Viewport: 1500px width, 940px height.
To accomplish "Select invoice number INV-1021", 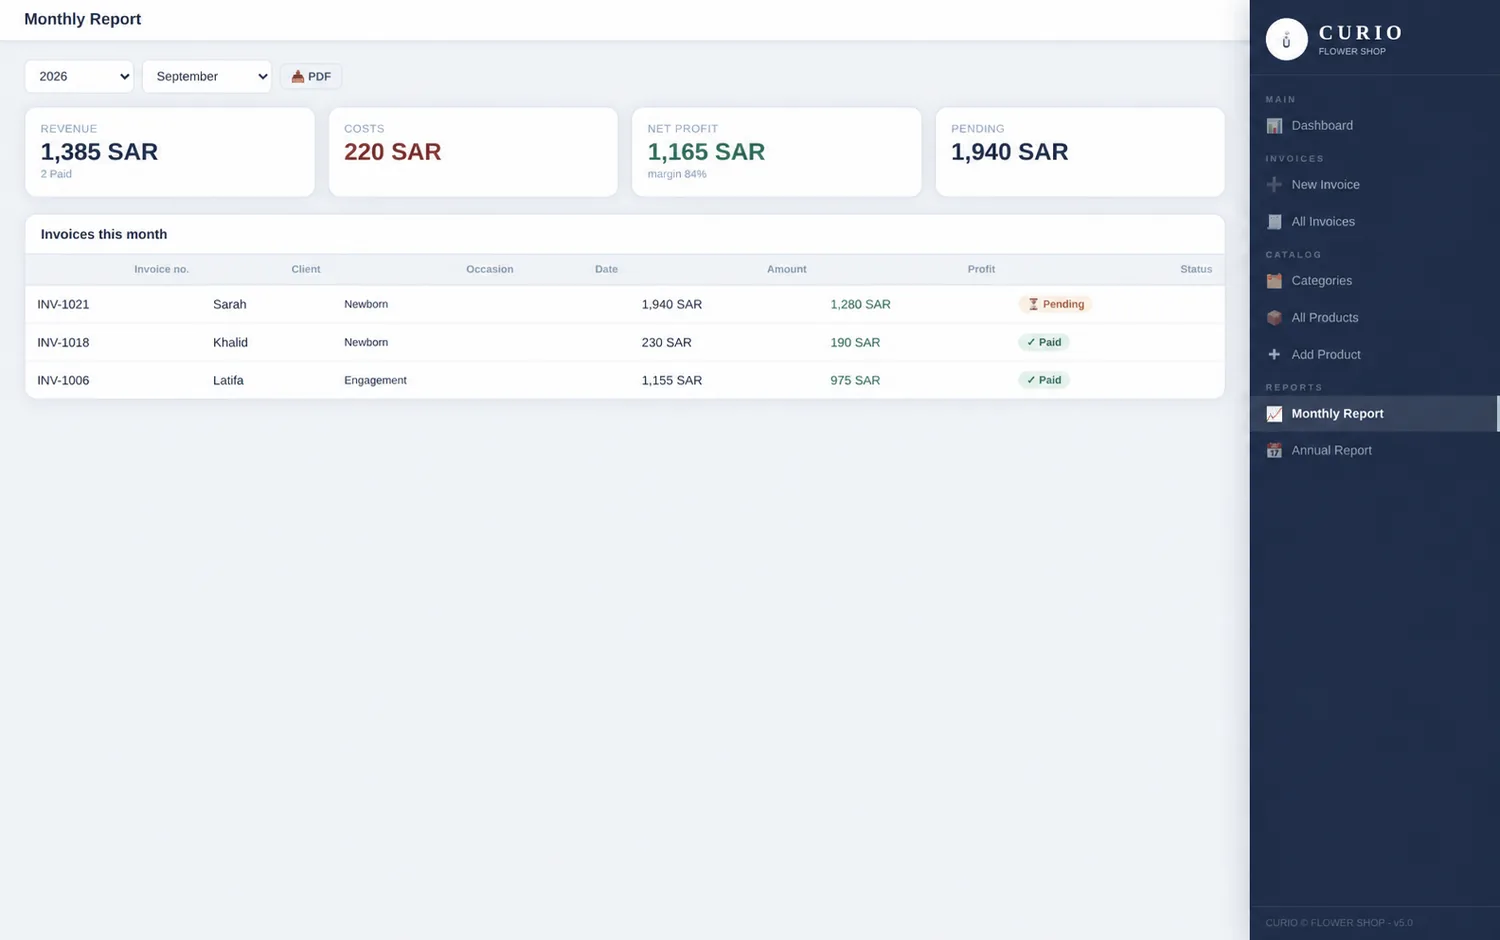I will pos(63,304).
